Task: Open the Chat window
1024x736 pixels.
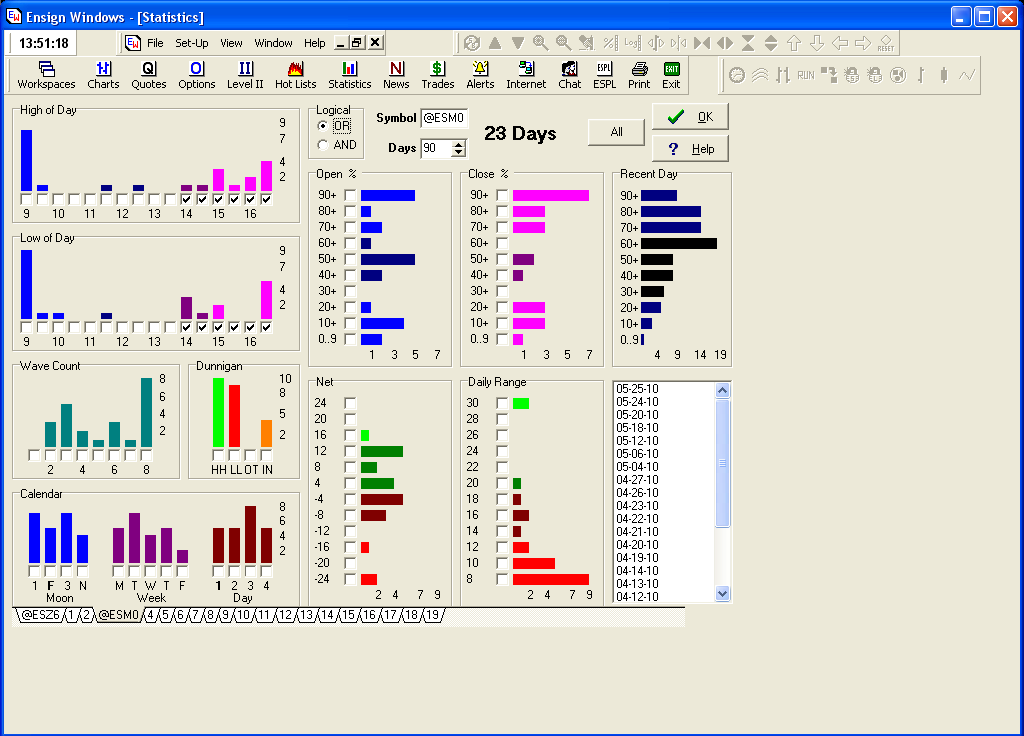Action: pos(569,75)
